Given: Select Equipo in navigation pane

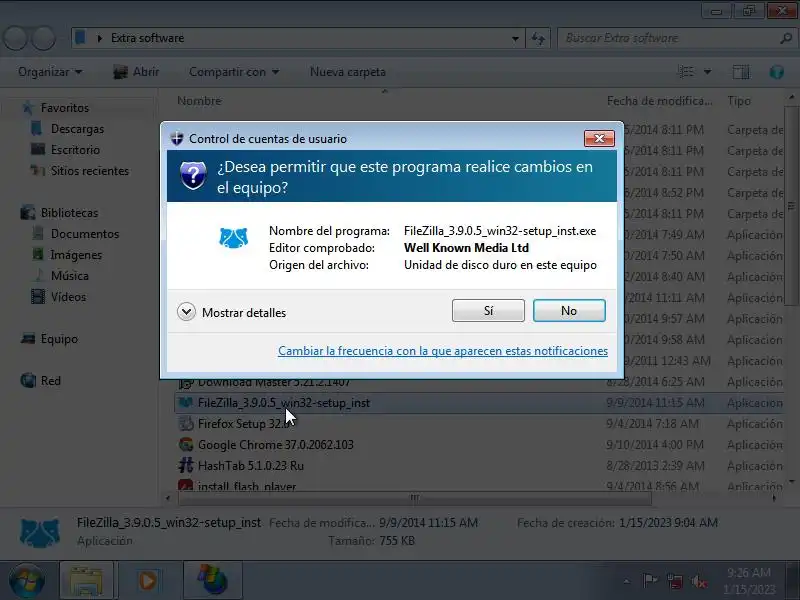Looking at the screenshot, I should pyautogui.click(x=59, y=339).
